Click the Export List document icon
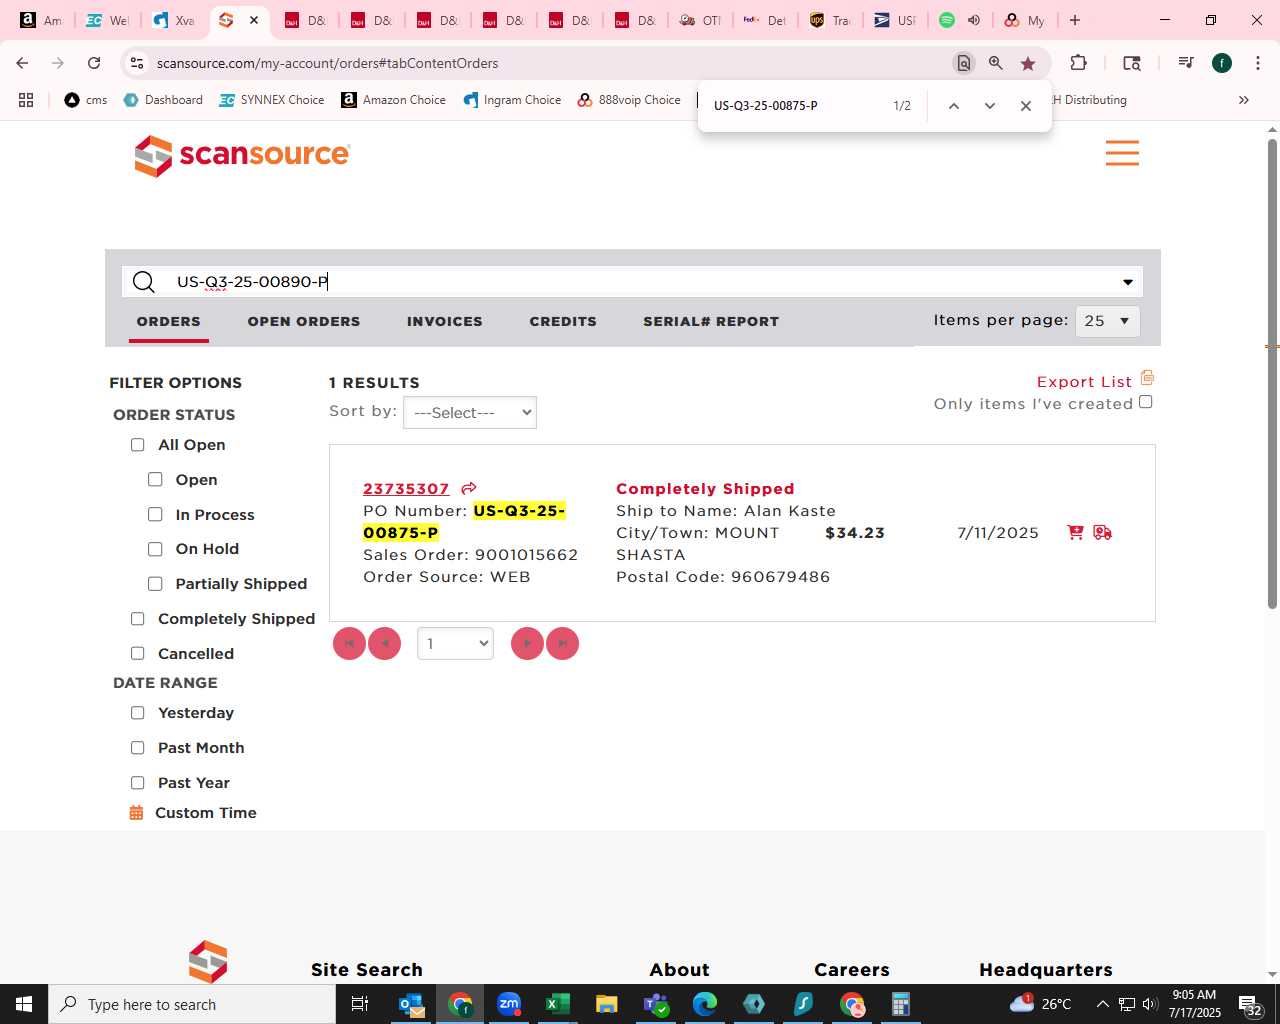 click(x=1147, y=378)
